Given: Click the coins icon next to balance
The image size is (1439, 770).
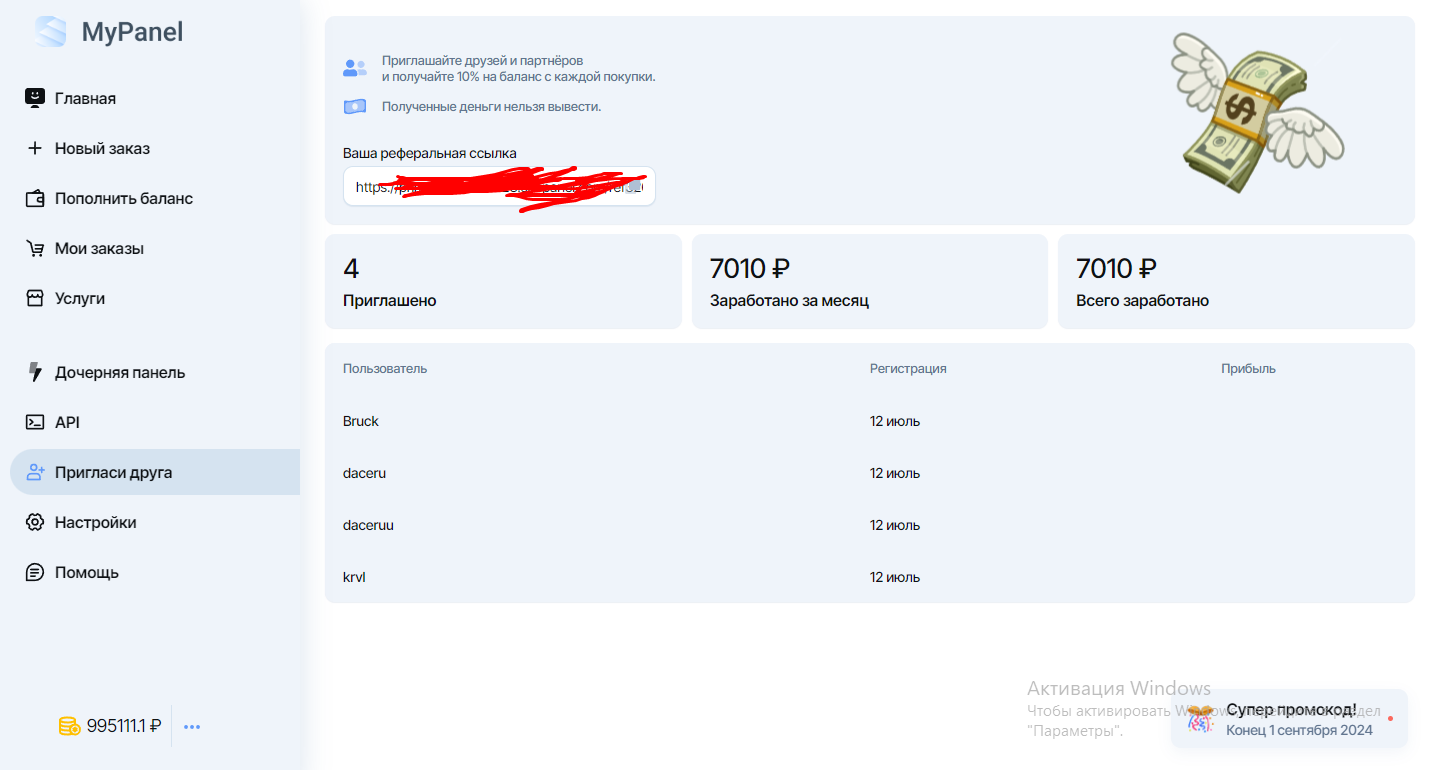Looking at the screenshot, I should coord(69,727).
